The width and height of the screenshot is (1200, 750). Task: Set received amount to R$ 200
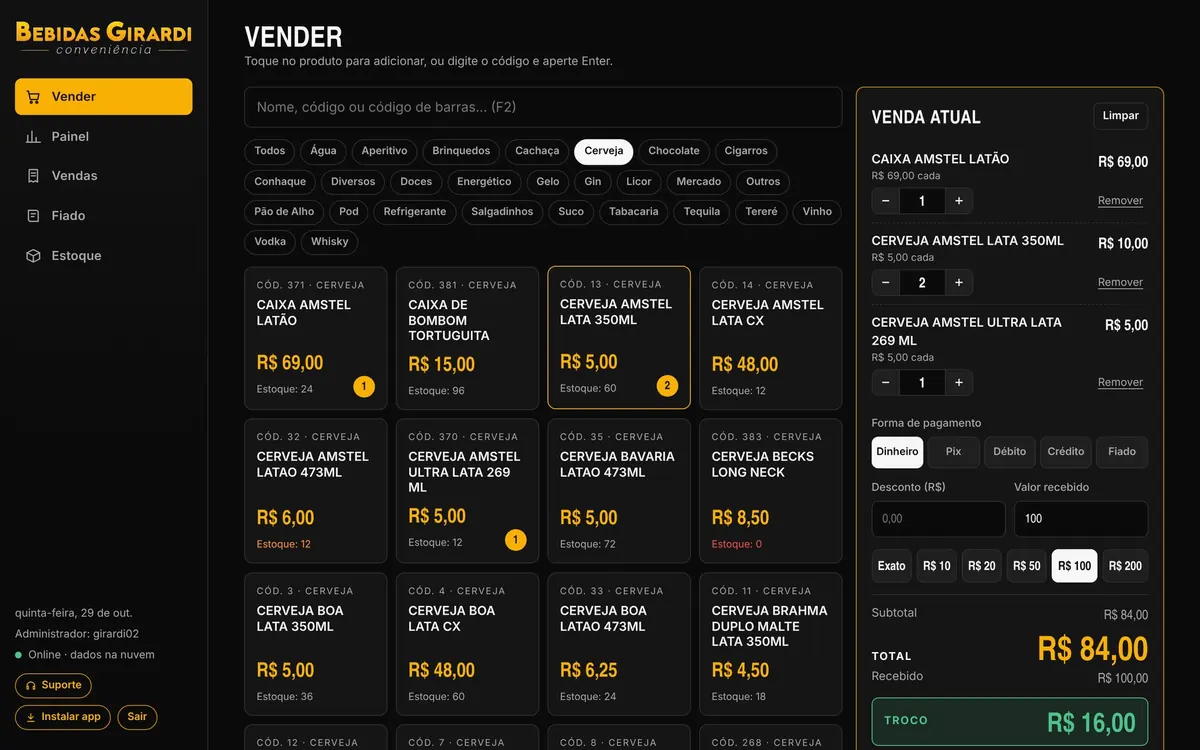[1125, 566]
